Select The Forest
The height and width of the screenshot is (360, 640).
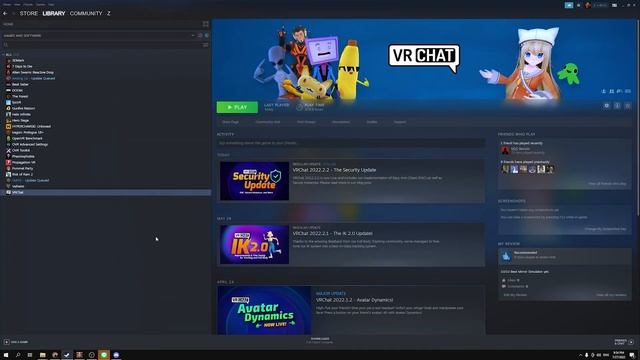pyautogui.click(x=20, y=96)
